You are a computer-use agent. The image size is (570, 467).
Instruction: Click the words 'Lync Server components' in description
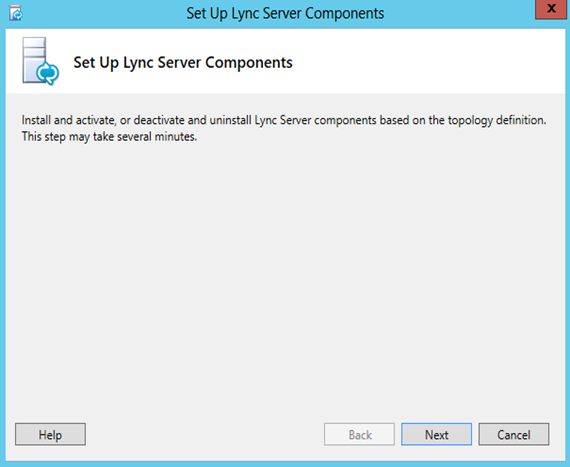click(x=315, y=120)
